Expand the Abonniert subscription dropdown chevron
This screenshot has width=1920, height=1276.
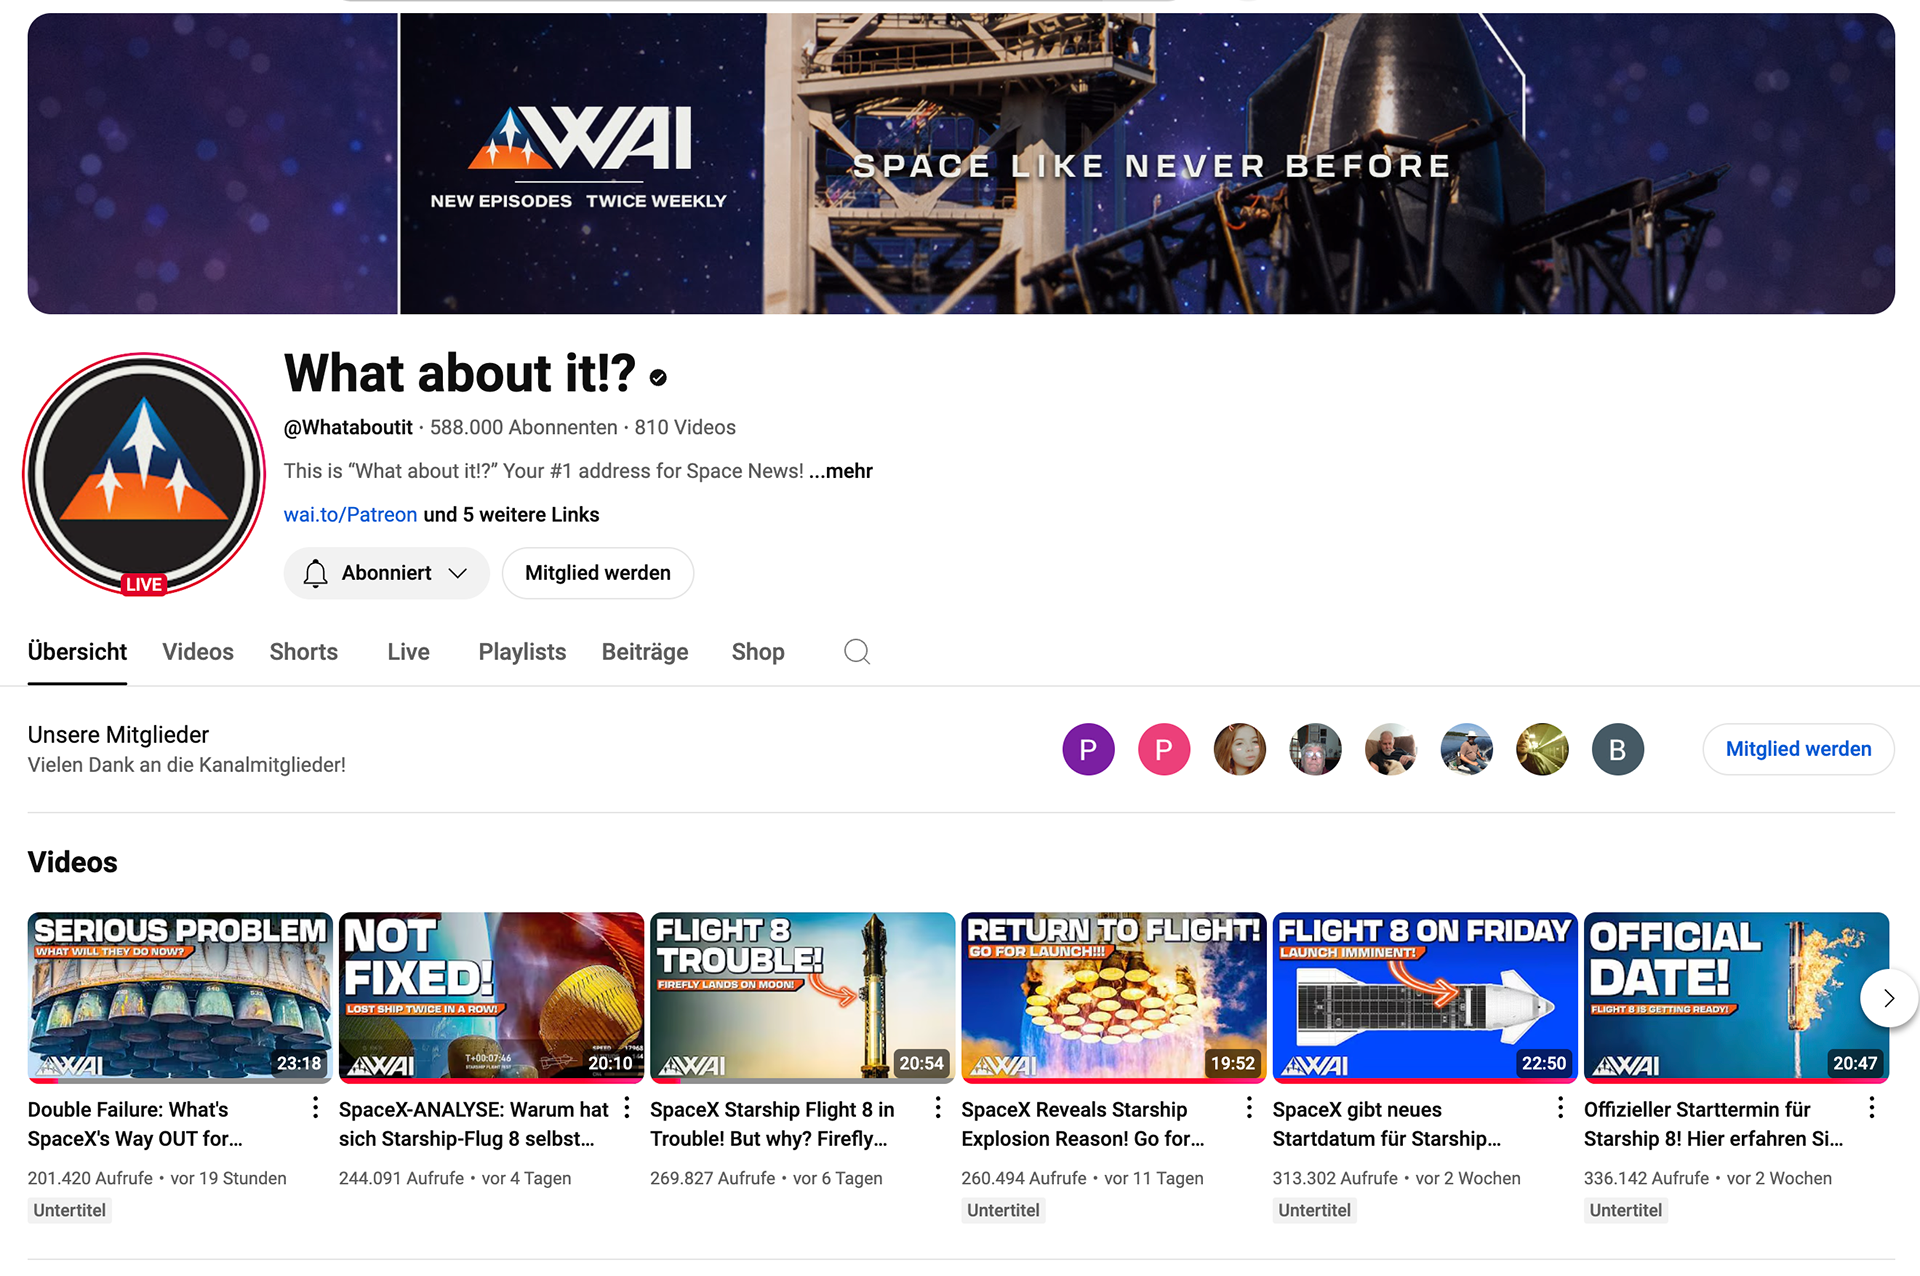(458, 573)
